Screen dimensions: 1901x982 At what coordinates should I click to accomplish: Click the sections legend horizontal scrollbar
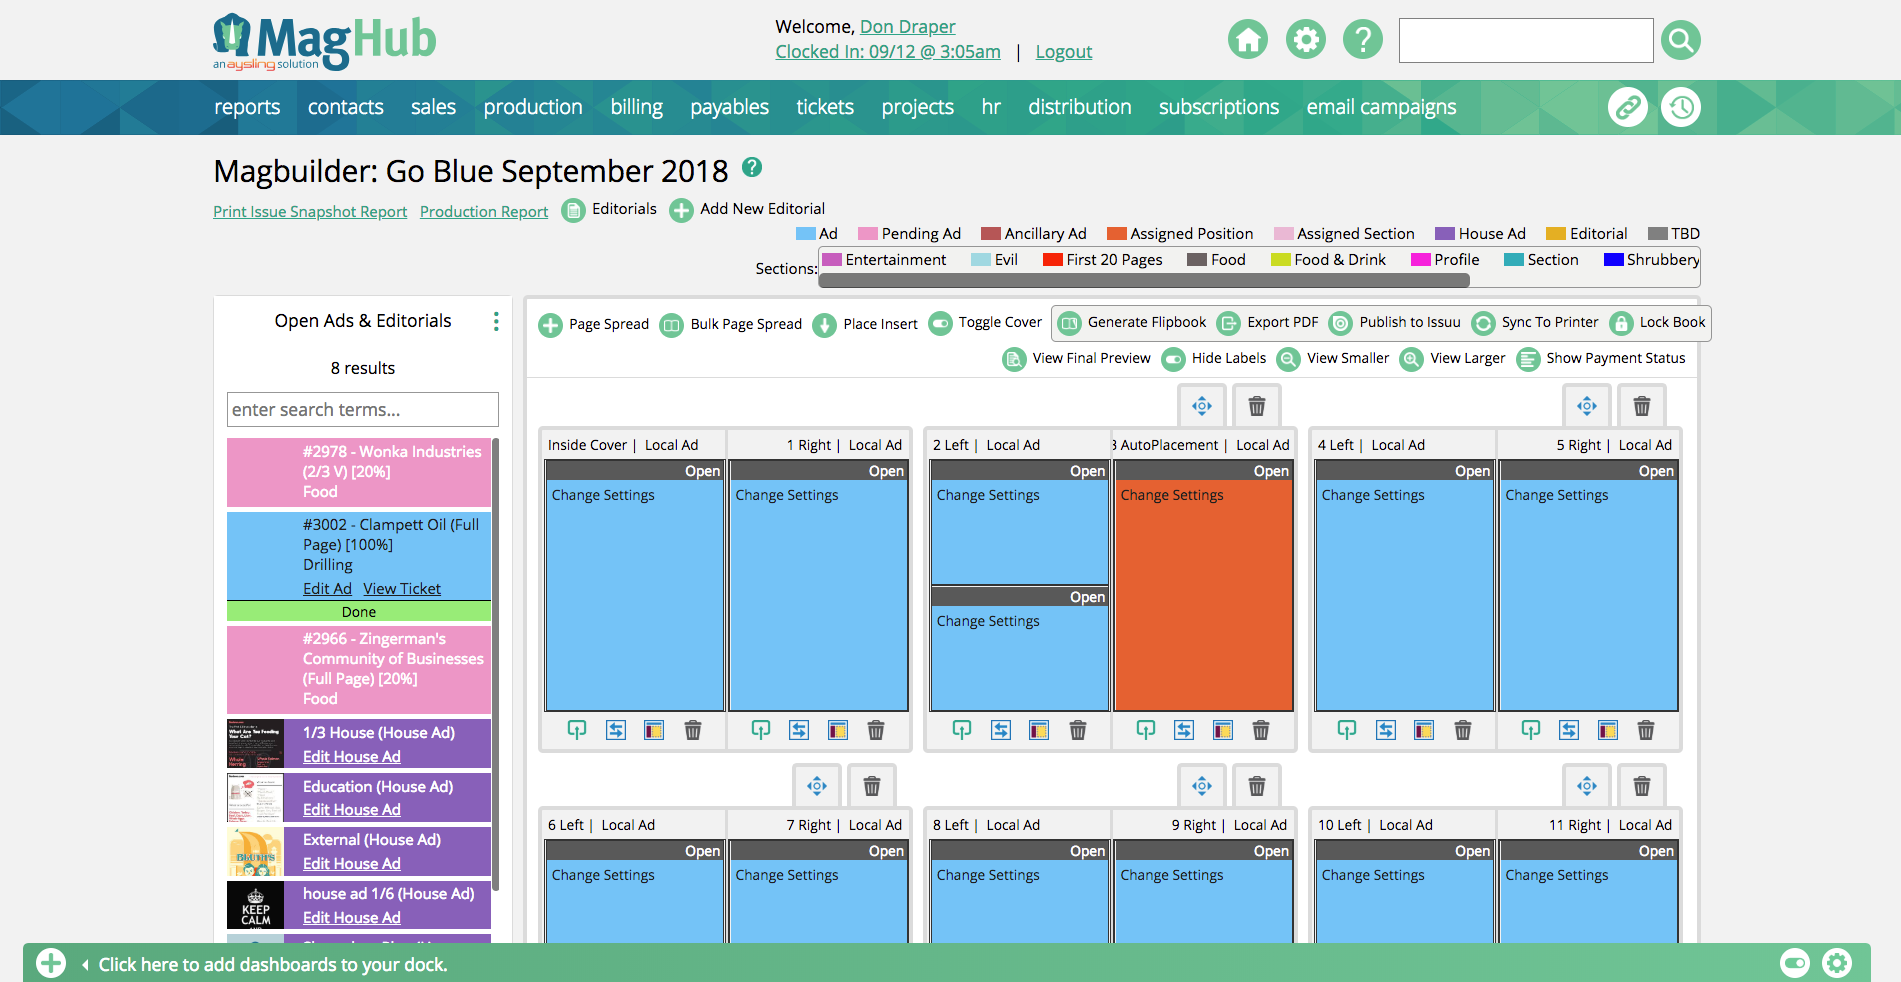click(1144, 281)
